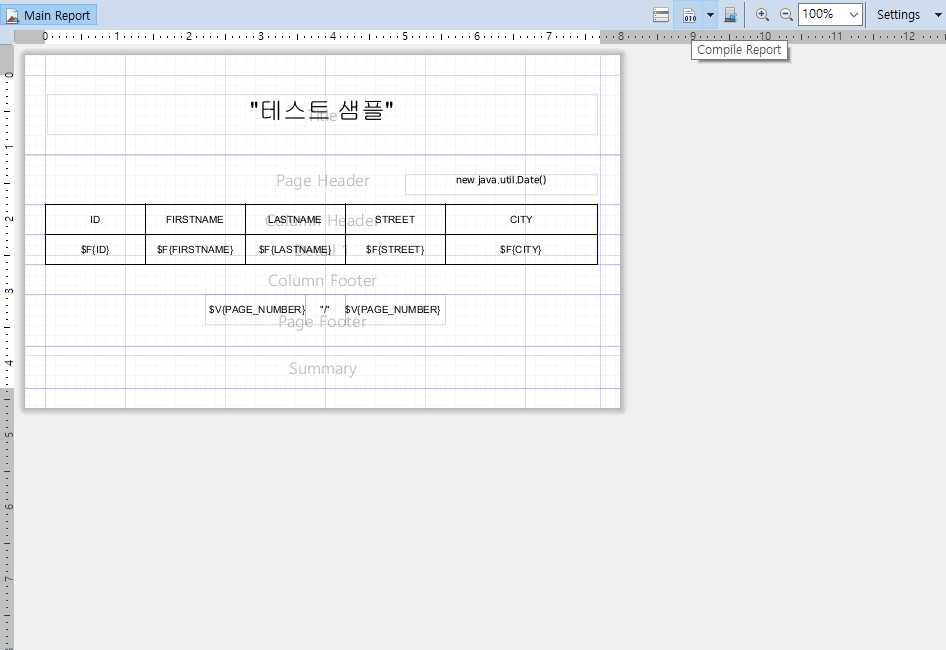This screenshot has height=650, width=946.
Task: Click the band list toolbar icon
Action: 661,14
